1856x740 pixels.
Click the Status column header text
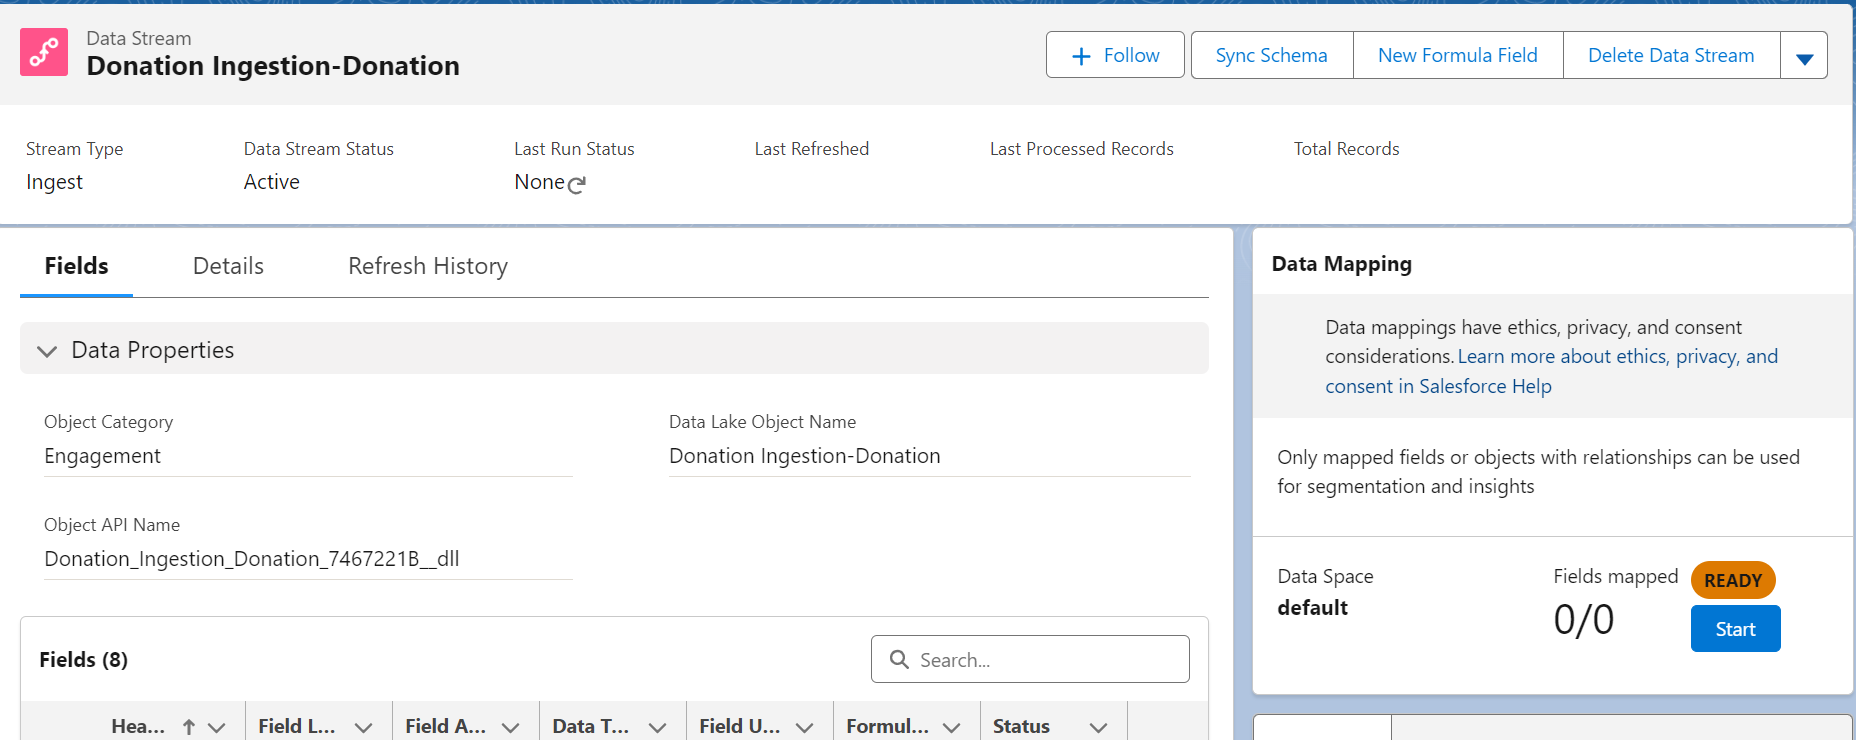click(x=1021, y=727)
